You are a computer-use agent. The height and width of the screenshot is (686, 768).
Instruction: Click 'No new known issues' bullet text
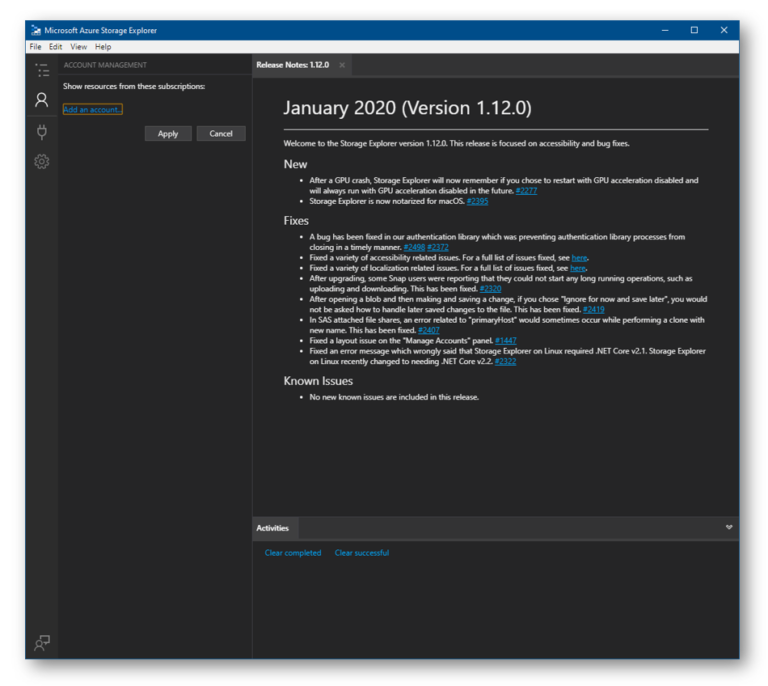(394, 397)
